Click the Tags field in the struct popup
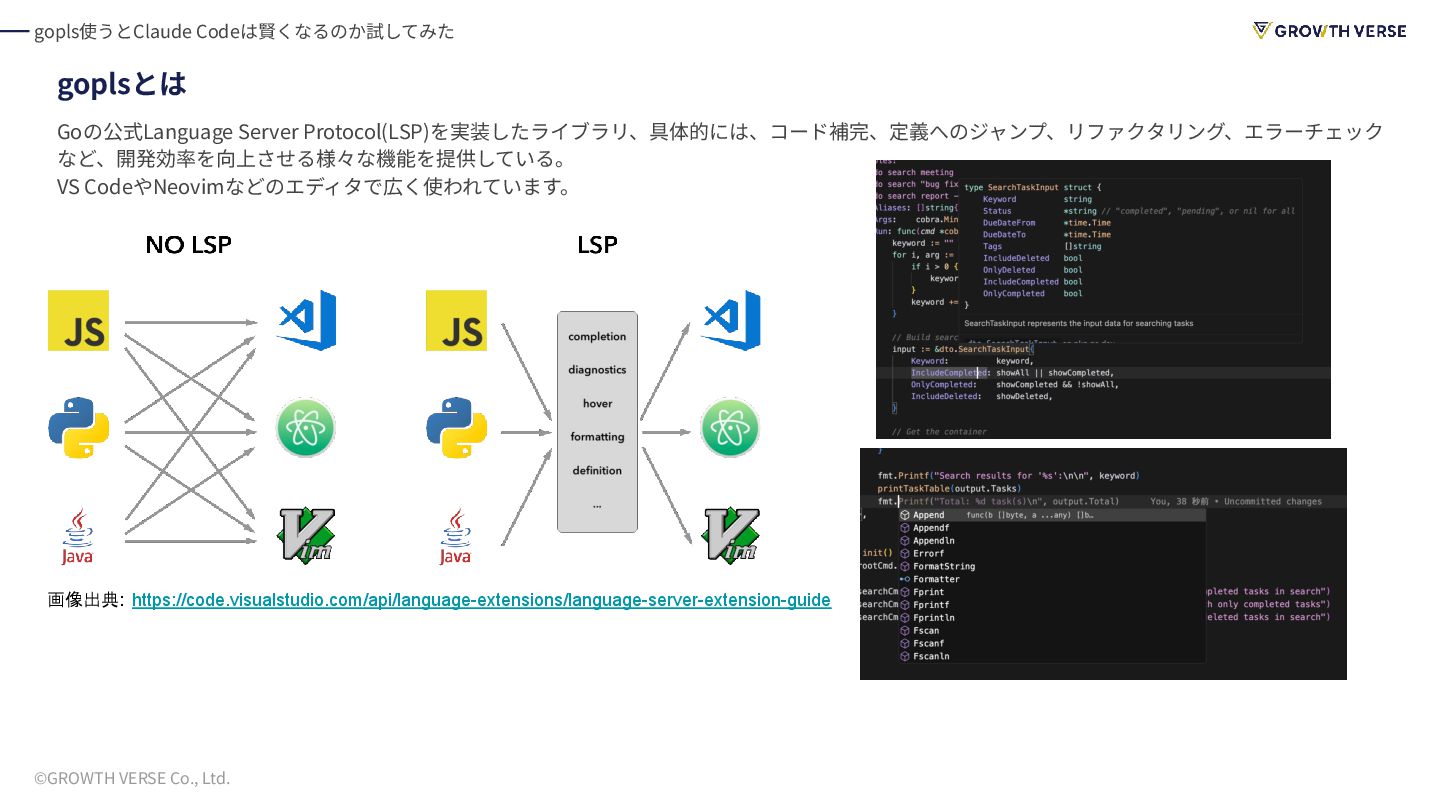Image resolution: width=1440 pixels, height=810 pixels. [x=992, y=246]
